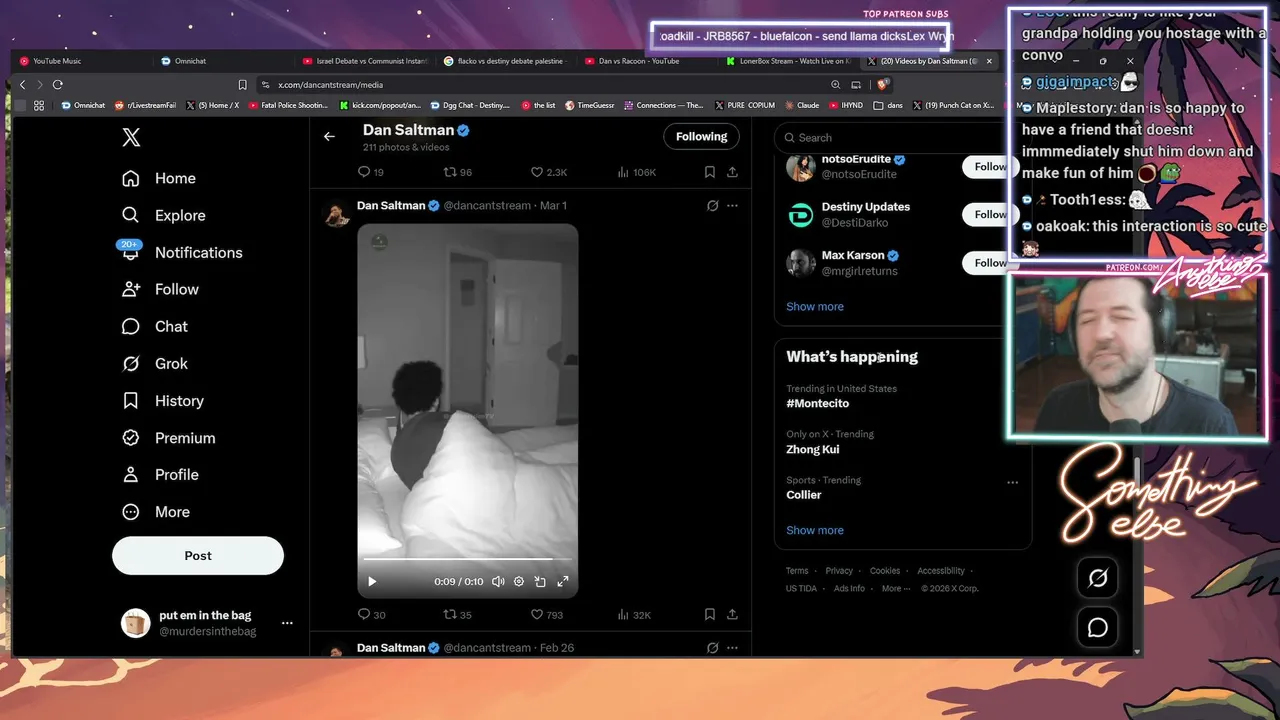Open account options for put em in the bag
The height and width of the screenshot is (720, 1280).
[x=287, y=623]
